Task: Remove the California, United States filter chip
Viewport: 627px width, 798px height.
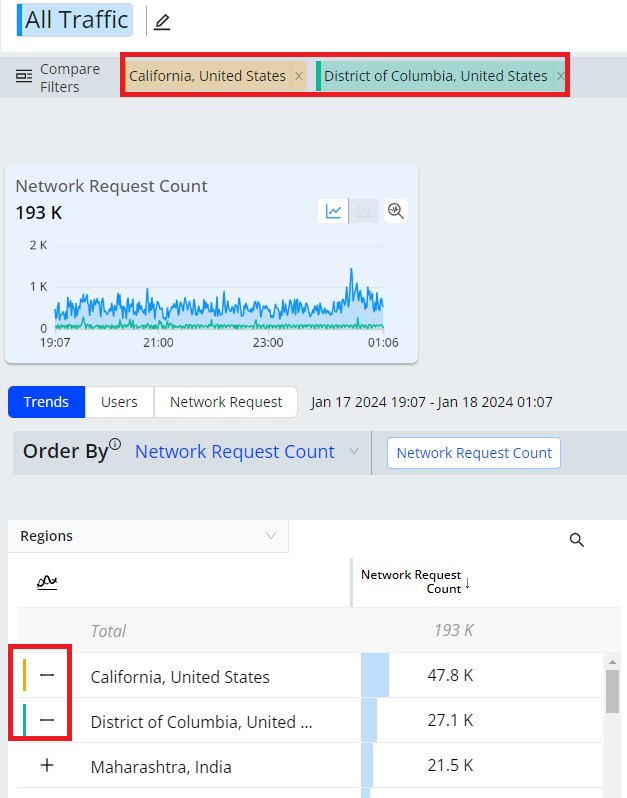Action: 298,76
